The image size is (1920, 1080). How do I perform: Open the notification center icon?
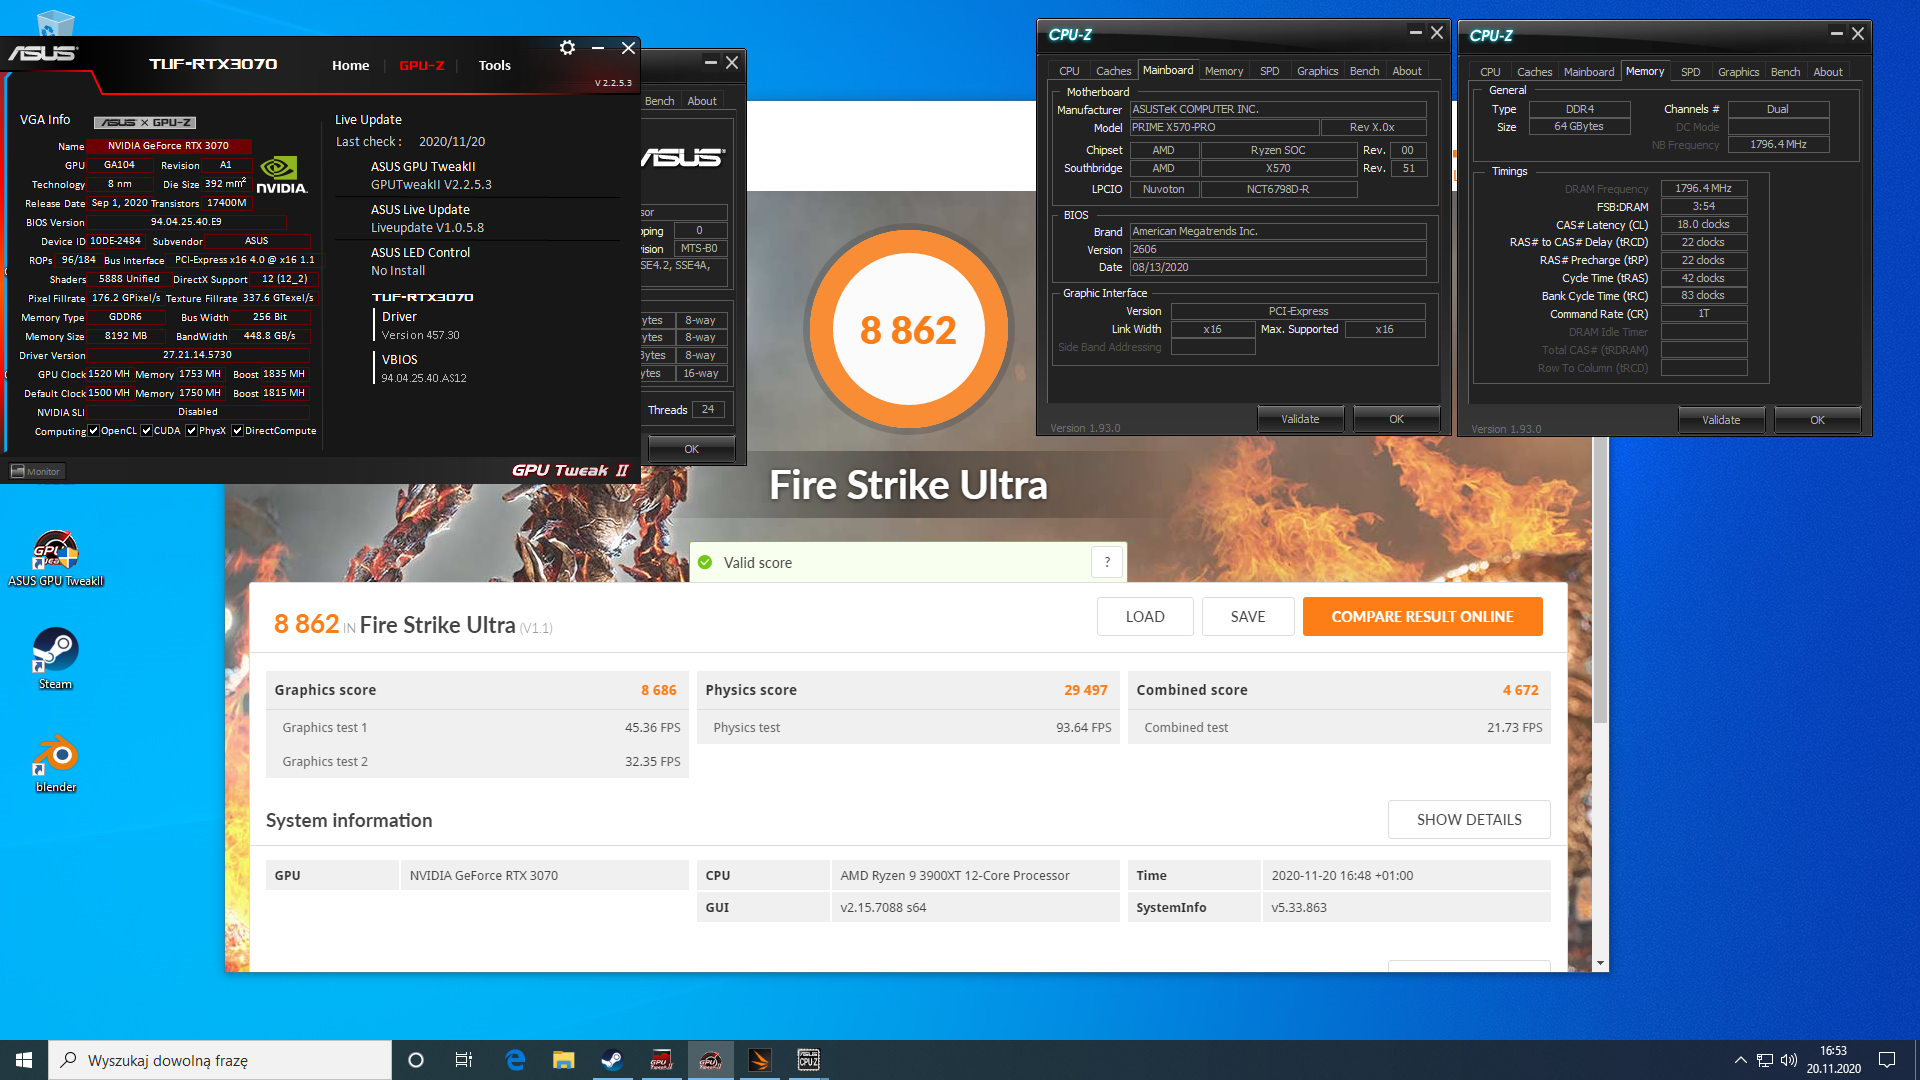pyautogui.click(x=1887, y=1060)
